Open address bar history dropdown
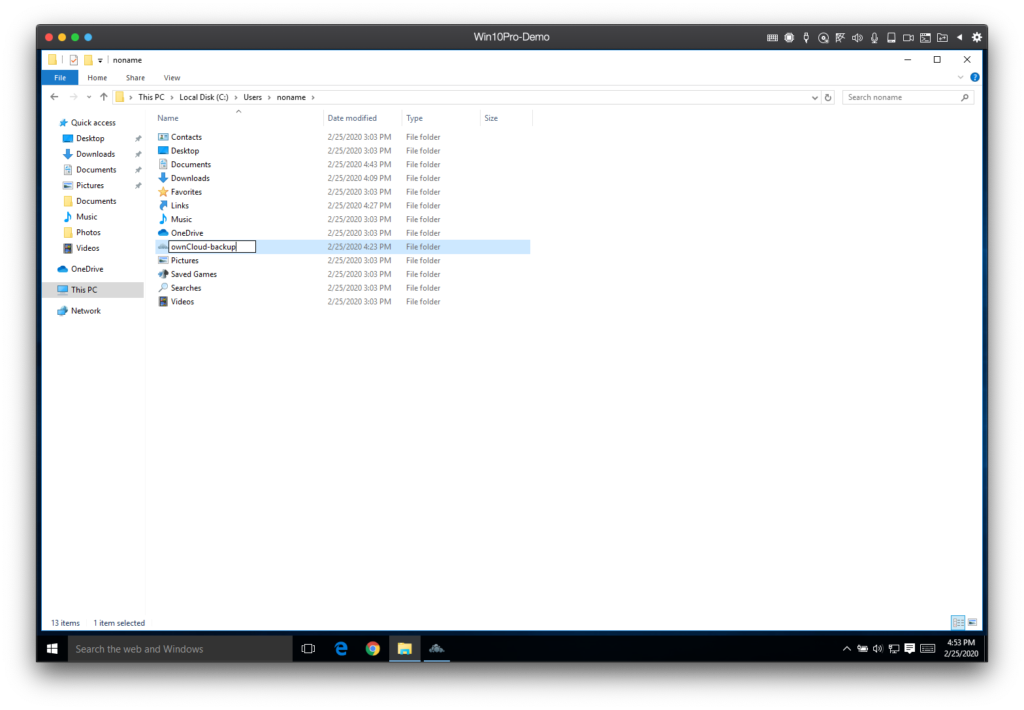The height and width of the screenshot is (710, 1024). point(815,97)
